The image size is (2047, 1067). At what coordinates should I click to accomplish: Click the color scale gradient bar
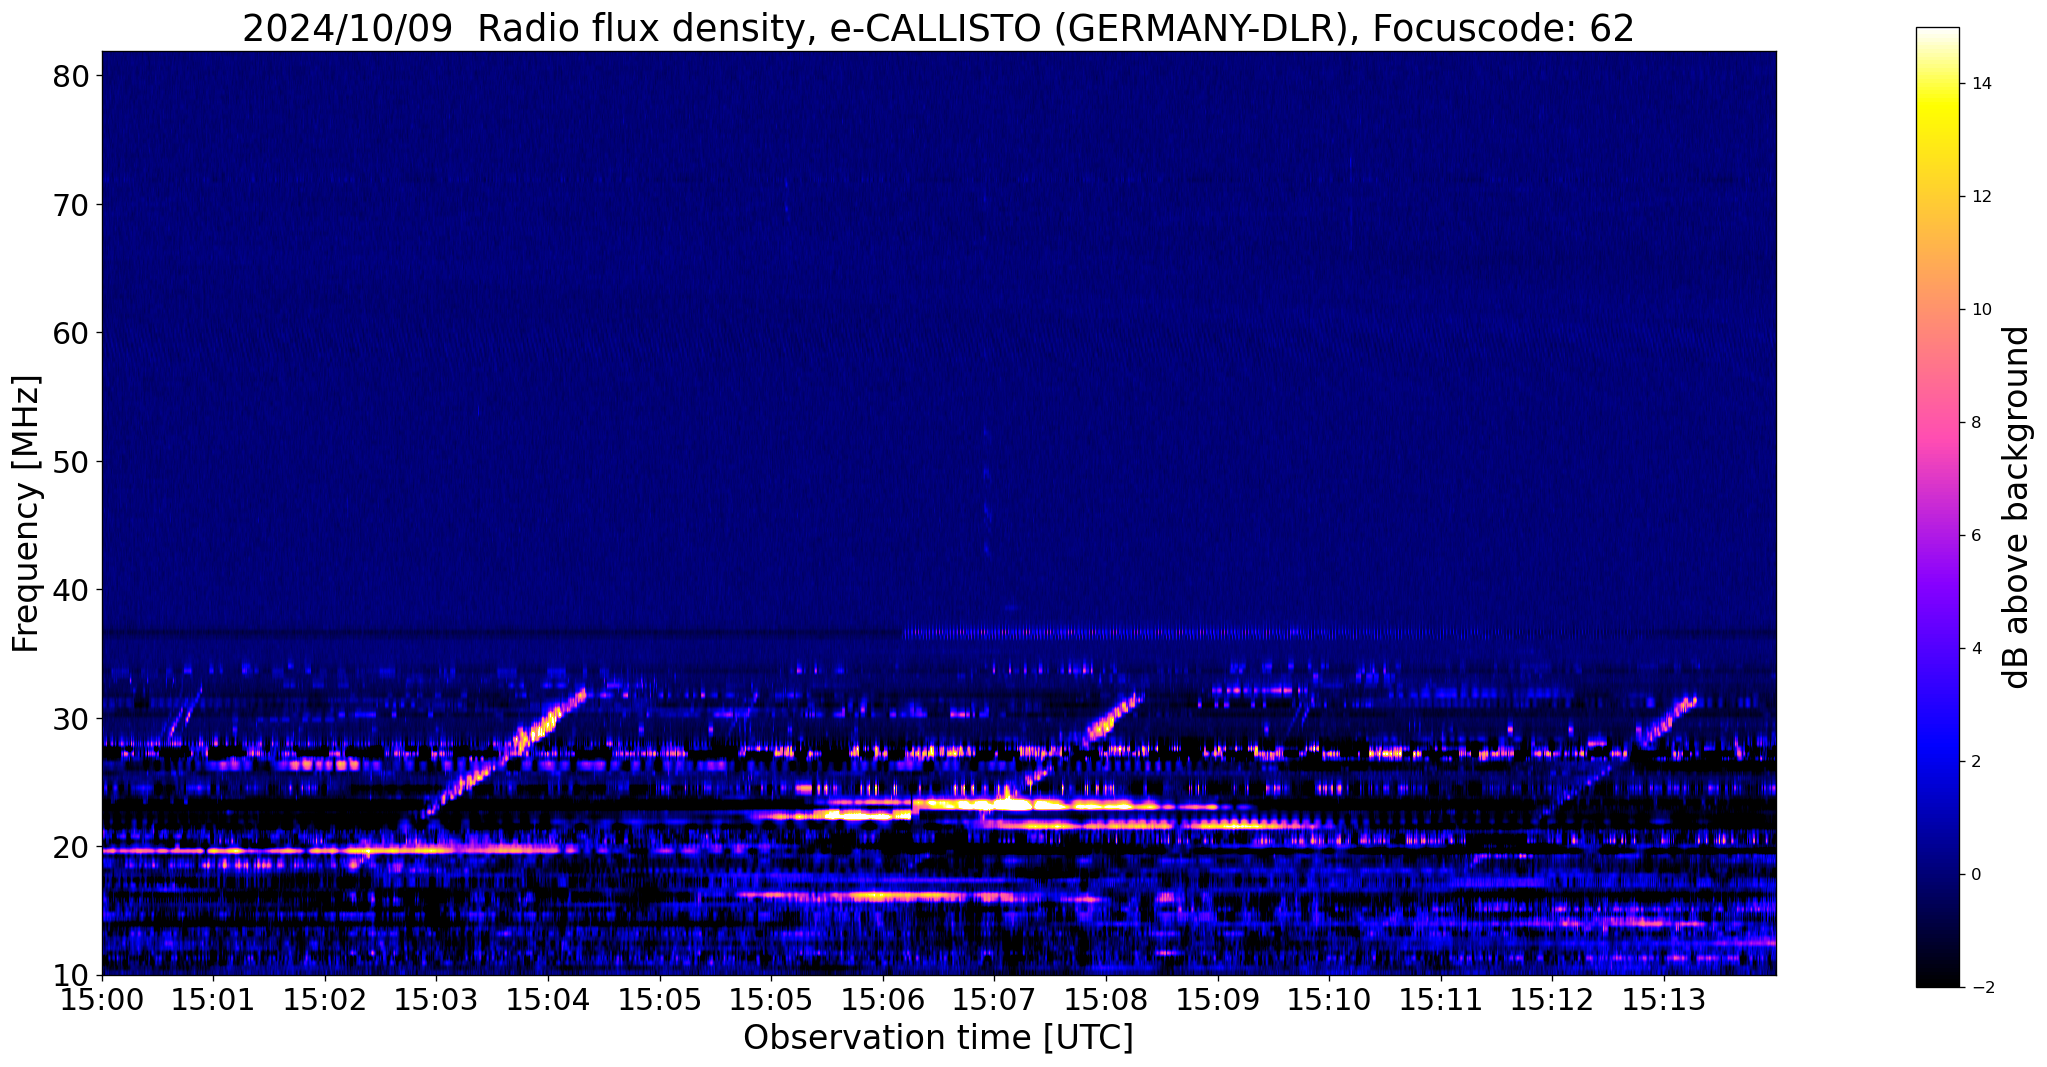coord(1937,507)
